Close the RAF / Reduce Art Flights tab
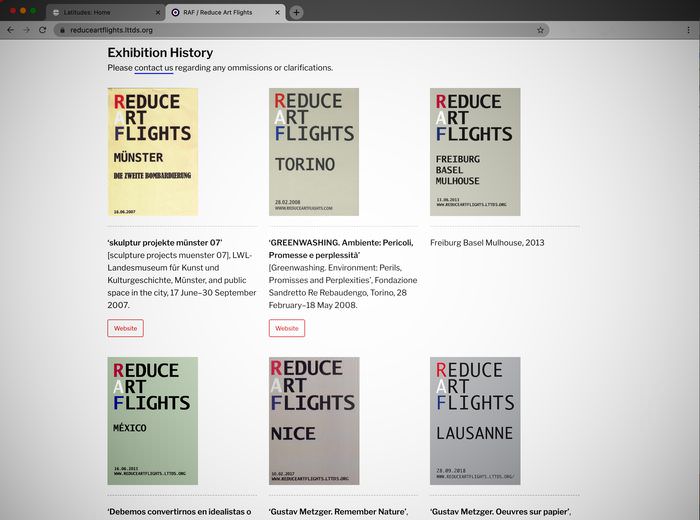Image resolution: width=700 pixels, height=520 pixels. point(277,12)
